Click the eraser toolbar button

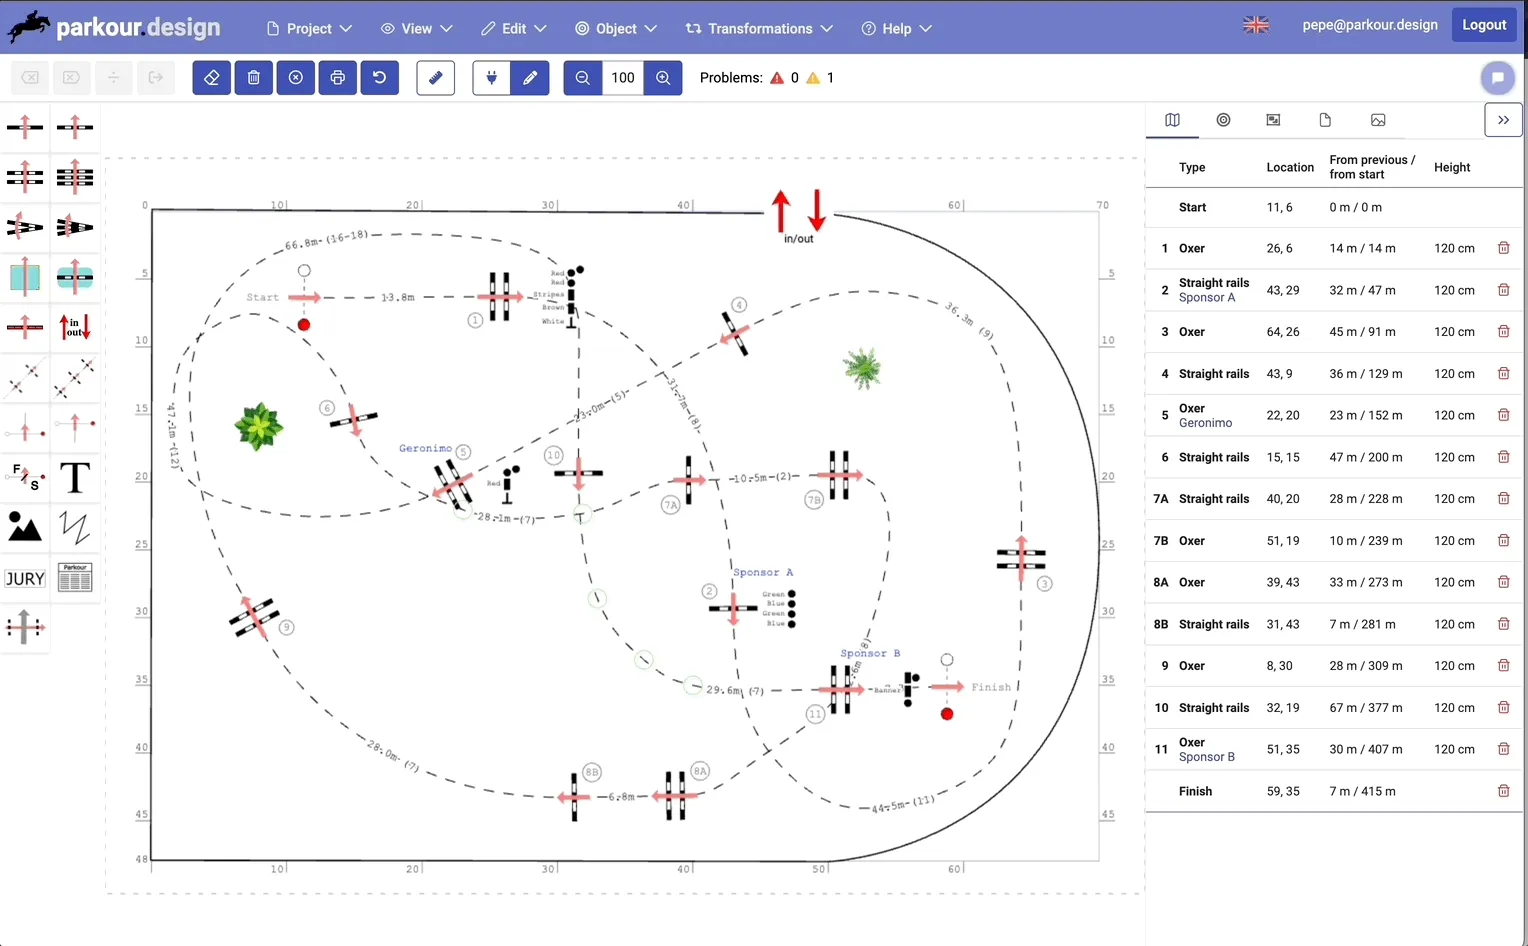(211, 78)
